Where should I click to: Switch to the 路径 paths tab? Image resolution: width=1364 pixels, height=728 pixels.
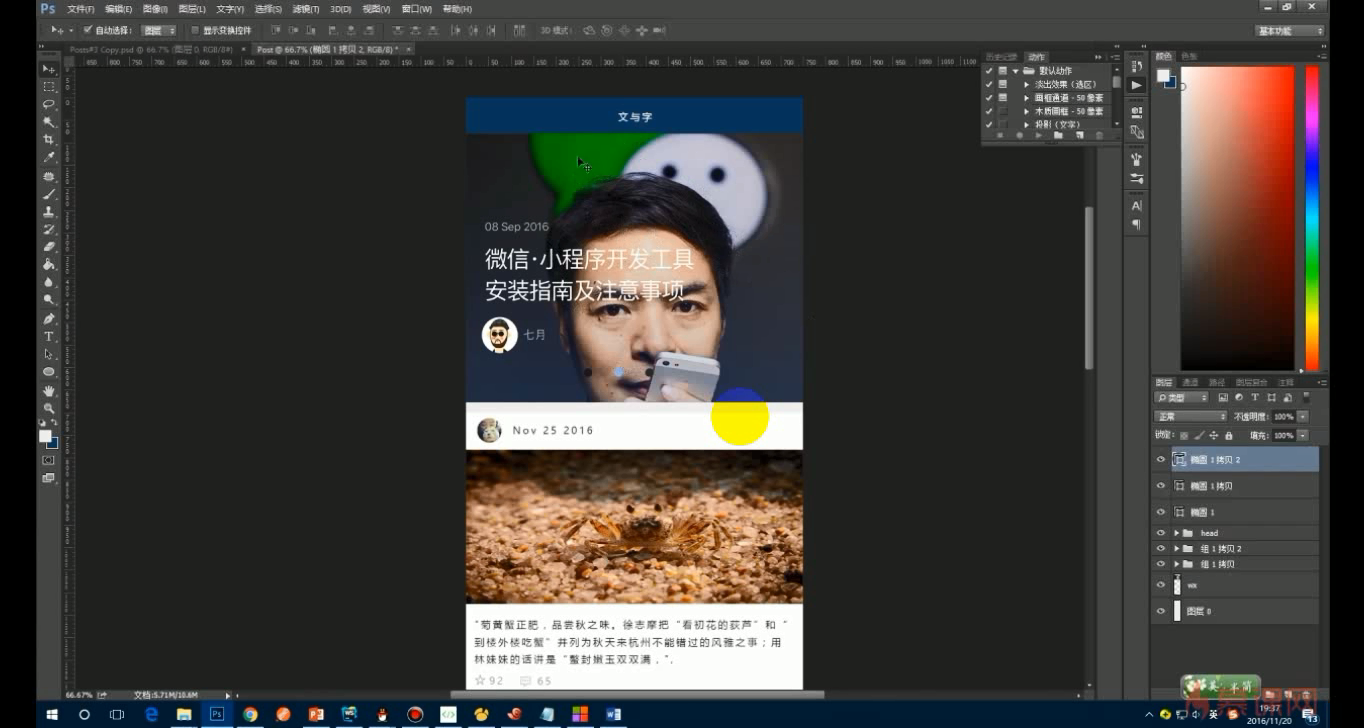[x=1216, y=382]
